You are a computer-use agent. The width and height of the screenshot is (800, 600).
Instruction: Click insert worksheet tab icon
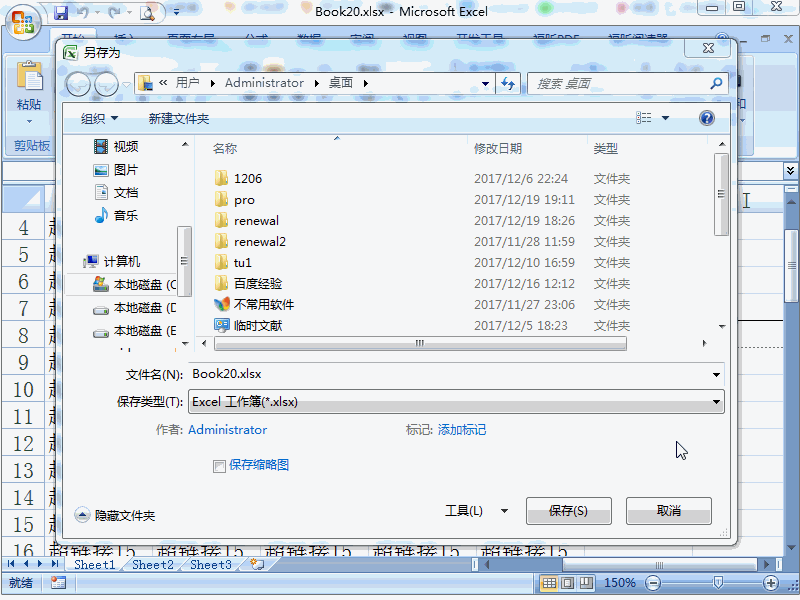[x=257, y=564]
